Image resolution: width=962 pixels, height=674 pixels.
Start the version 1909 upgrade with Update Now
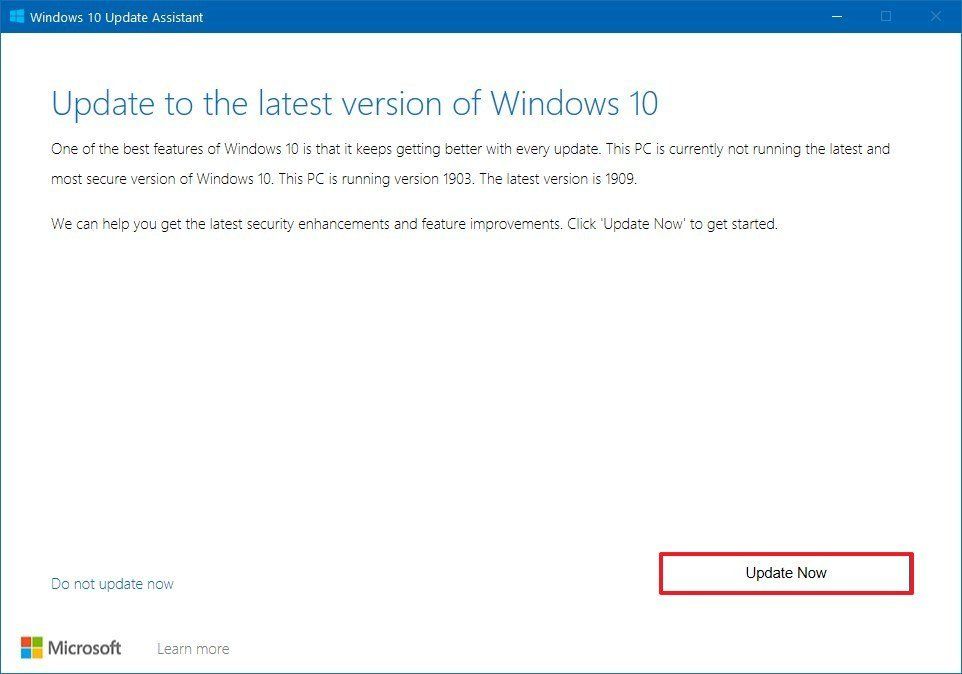[786, 573]
